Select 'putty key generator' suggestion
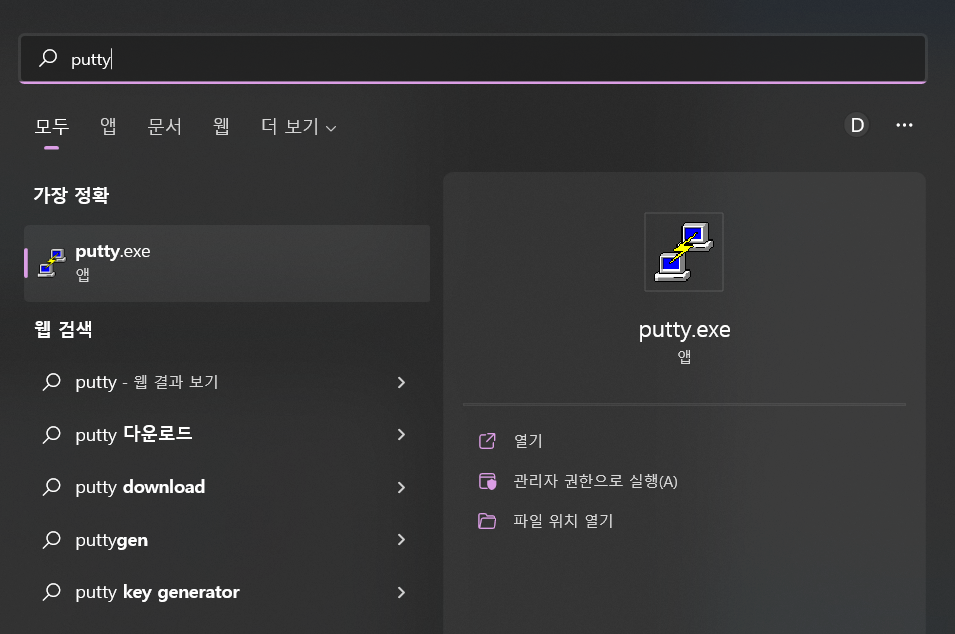Viewport: 955px width, 634px height. [x=227, y=592]
